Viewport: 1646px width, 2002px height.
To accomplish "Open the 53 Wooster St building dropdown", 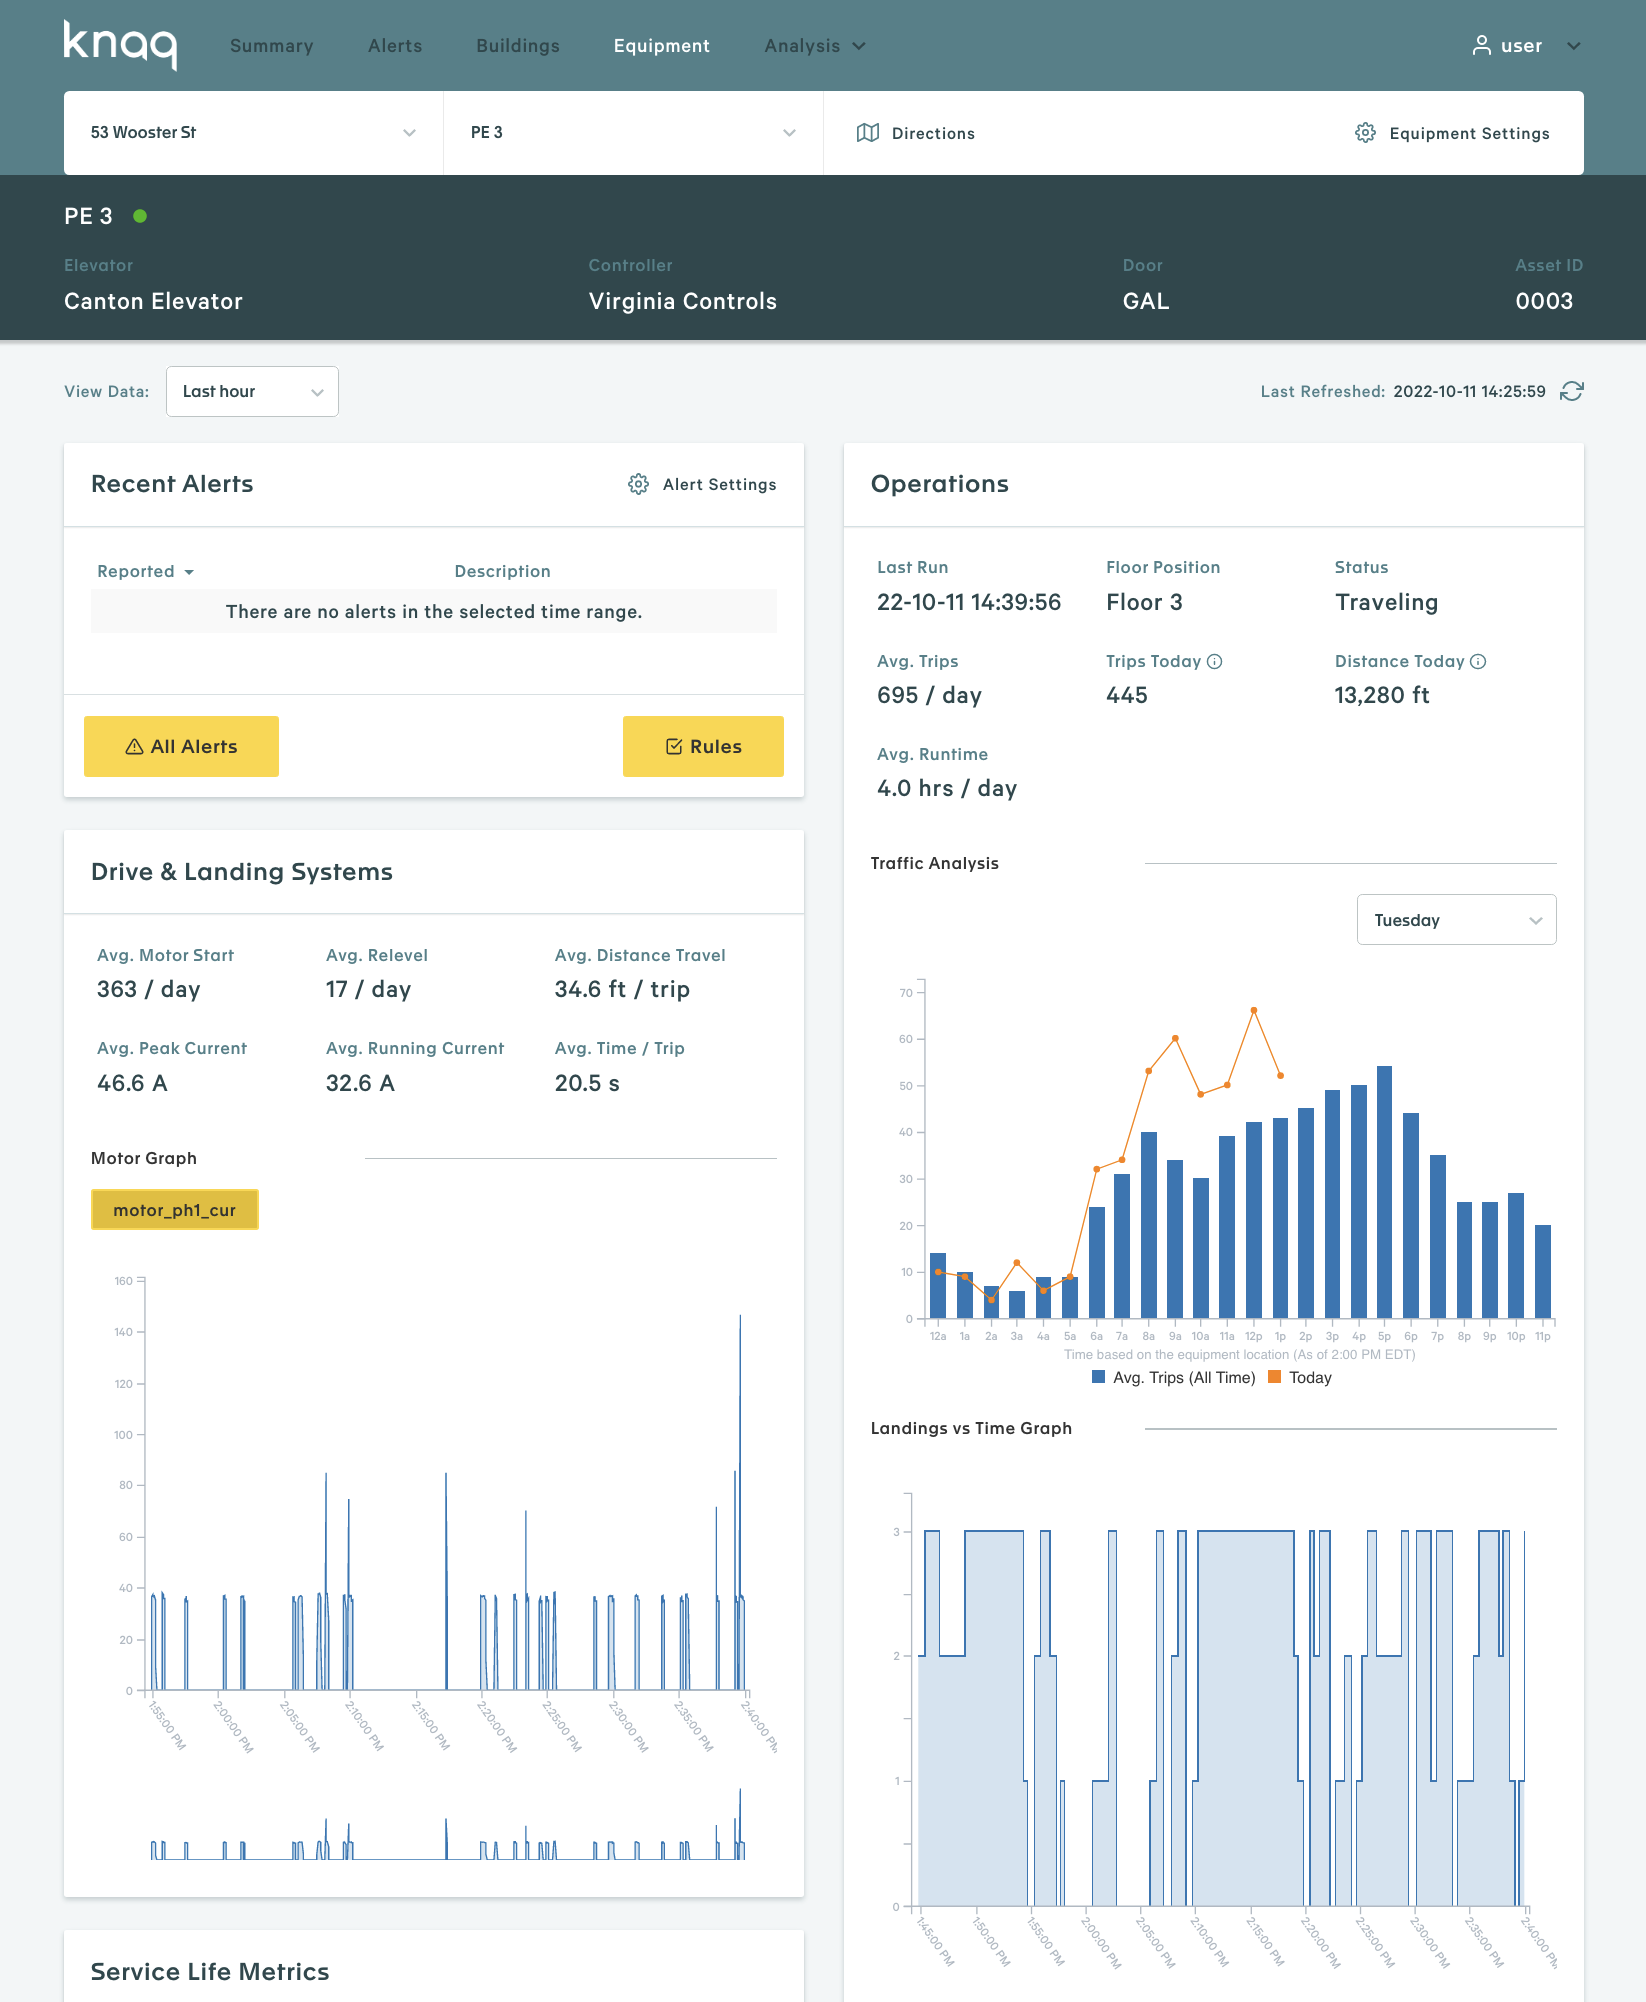I will (x=253, y=133).
